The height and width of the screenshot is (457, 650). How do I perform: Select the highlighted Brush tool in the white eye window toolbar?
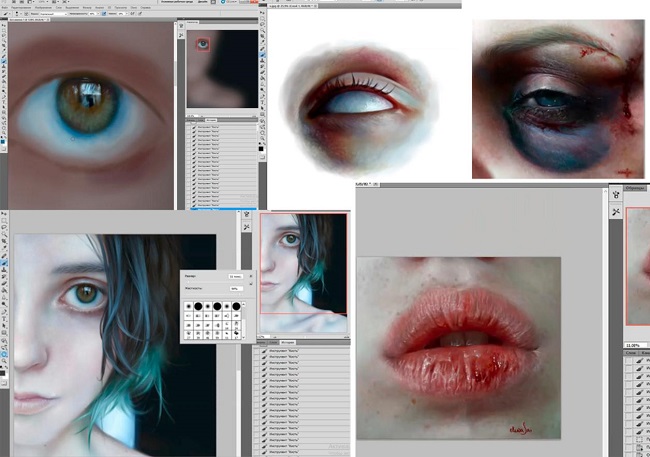262,55
